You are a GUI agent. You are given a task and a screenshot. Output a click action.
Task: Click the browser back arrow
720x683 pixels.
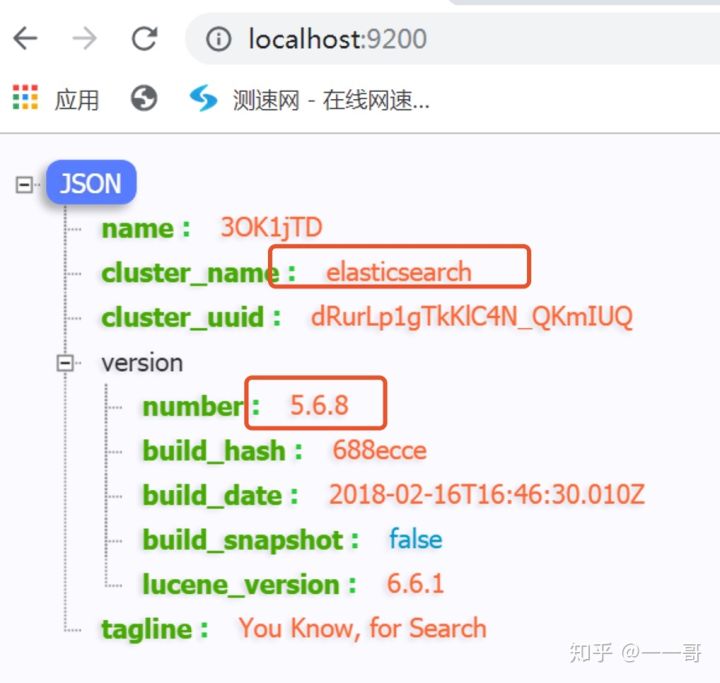click(25, 39)
